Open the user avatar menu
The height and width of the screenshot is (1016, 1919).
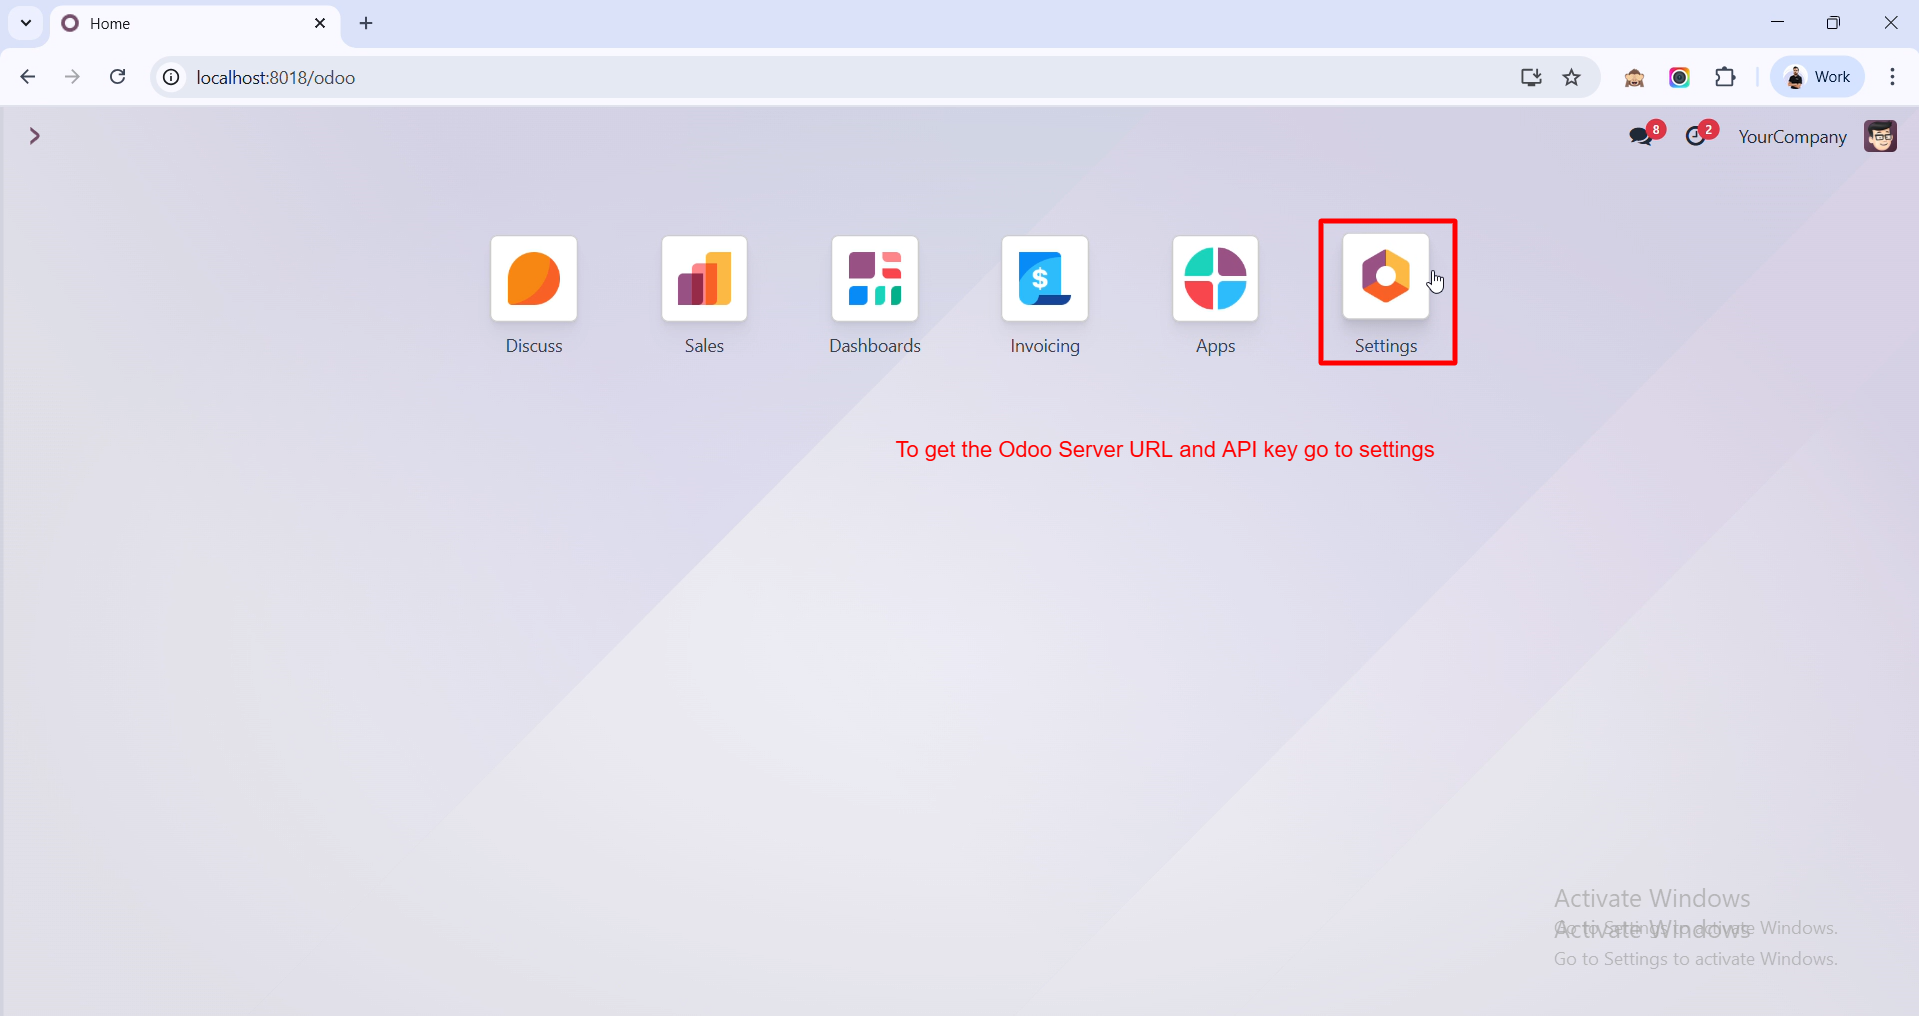(1880, 136)
